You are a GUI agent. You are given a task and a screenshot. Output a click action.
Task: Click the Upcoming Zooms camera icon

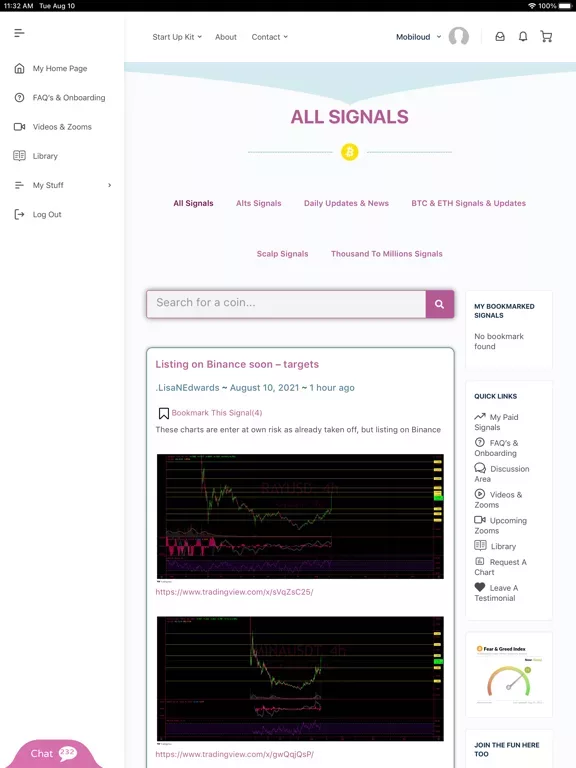(480, 520)
